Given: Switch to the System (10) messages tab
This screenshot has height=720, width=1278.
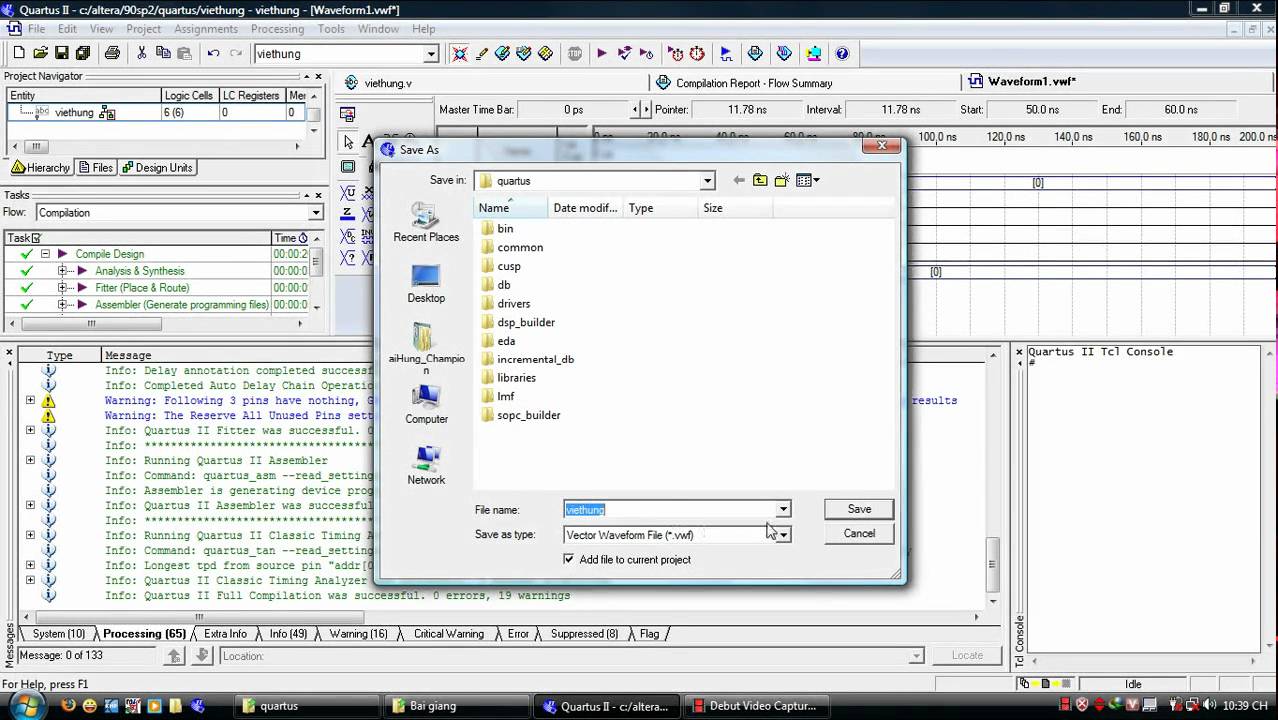Looking at the screenshot, I should pyautogui.click(x=57, y=634).
